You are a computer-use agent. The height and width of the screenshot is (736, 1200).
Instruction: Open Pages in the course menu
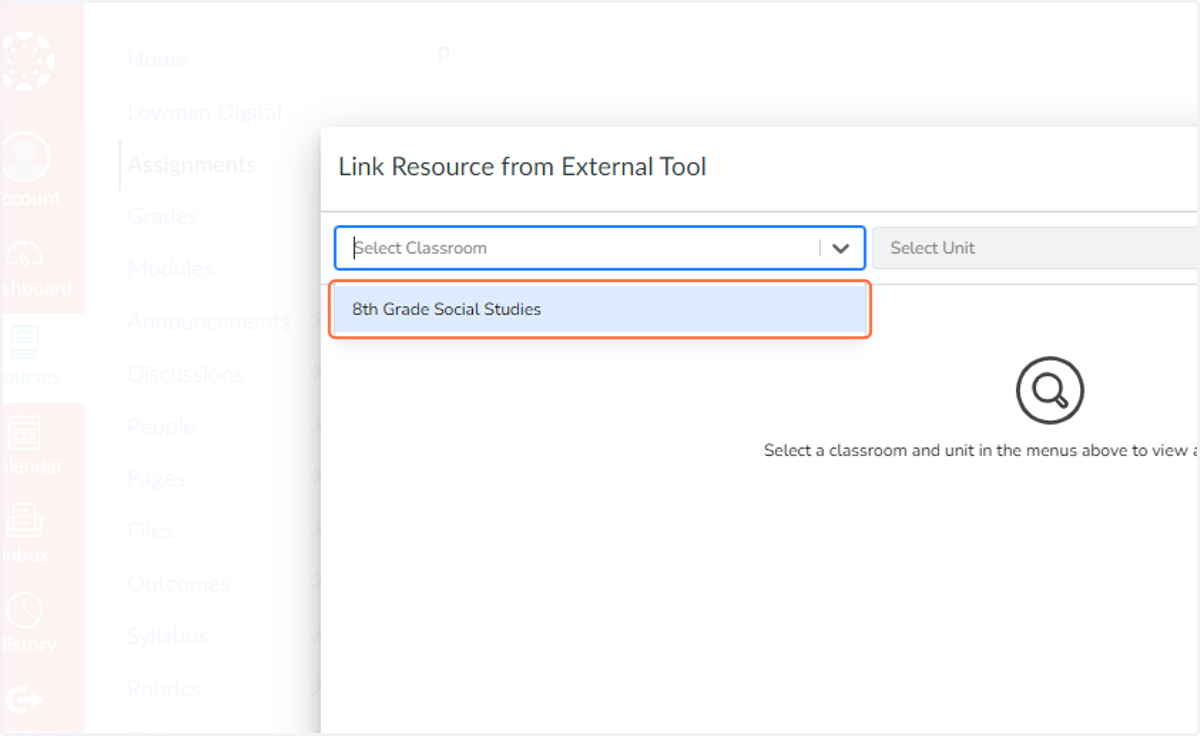(x=156, y=479)
